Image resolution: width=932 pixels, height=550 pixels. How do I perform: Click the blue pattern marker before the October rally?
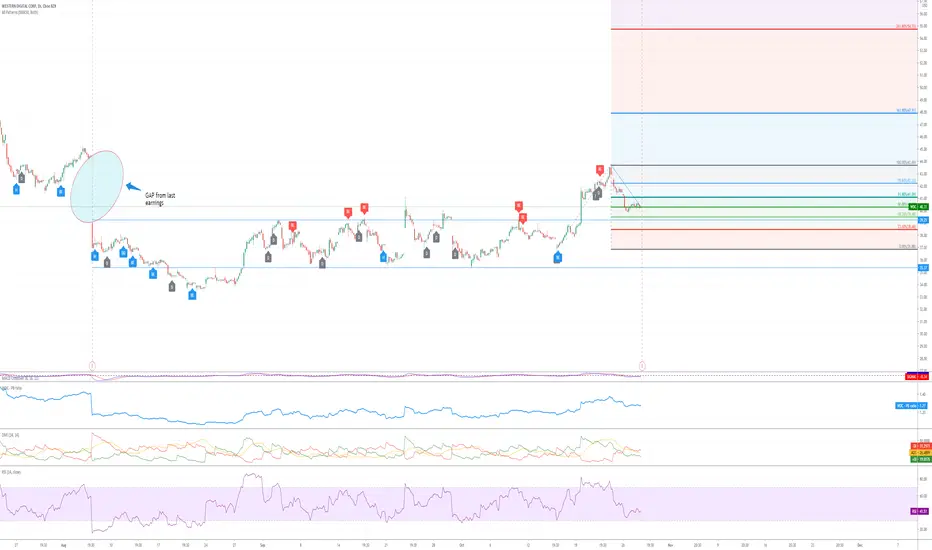(558, 257)
